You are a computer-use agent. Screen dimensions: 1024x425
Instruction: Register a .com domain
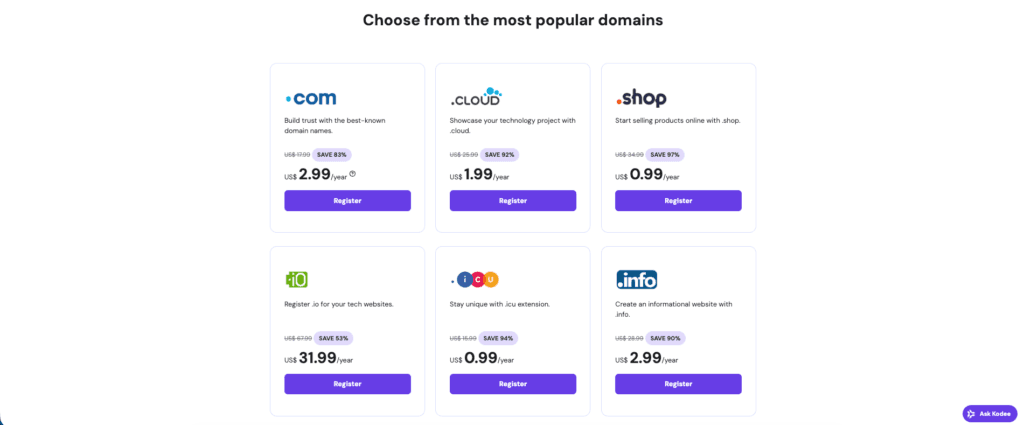(x=347, y=200)
